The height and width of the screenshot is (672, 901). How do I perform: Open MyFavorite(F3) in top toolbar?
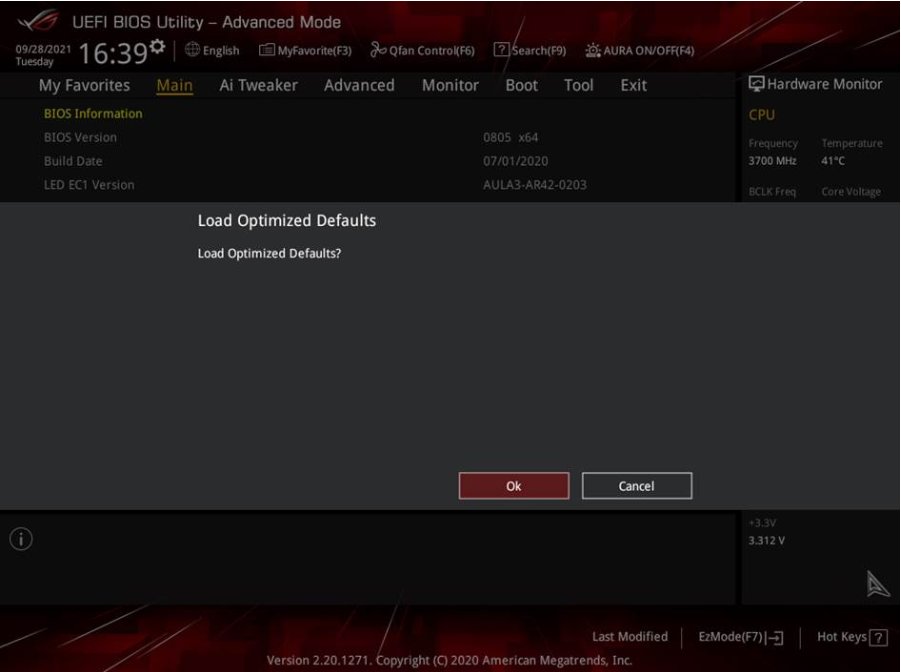tap(306, 51)
